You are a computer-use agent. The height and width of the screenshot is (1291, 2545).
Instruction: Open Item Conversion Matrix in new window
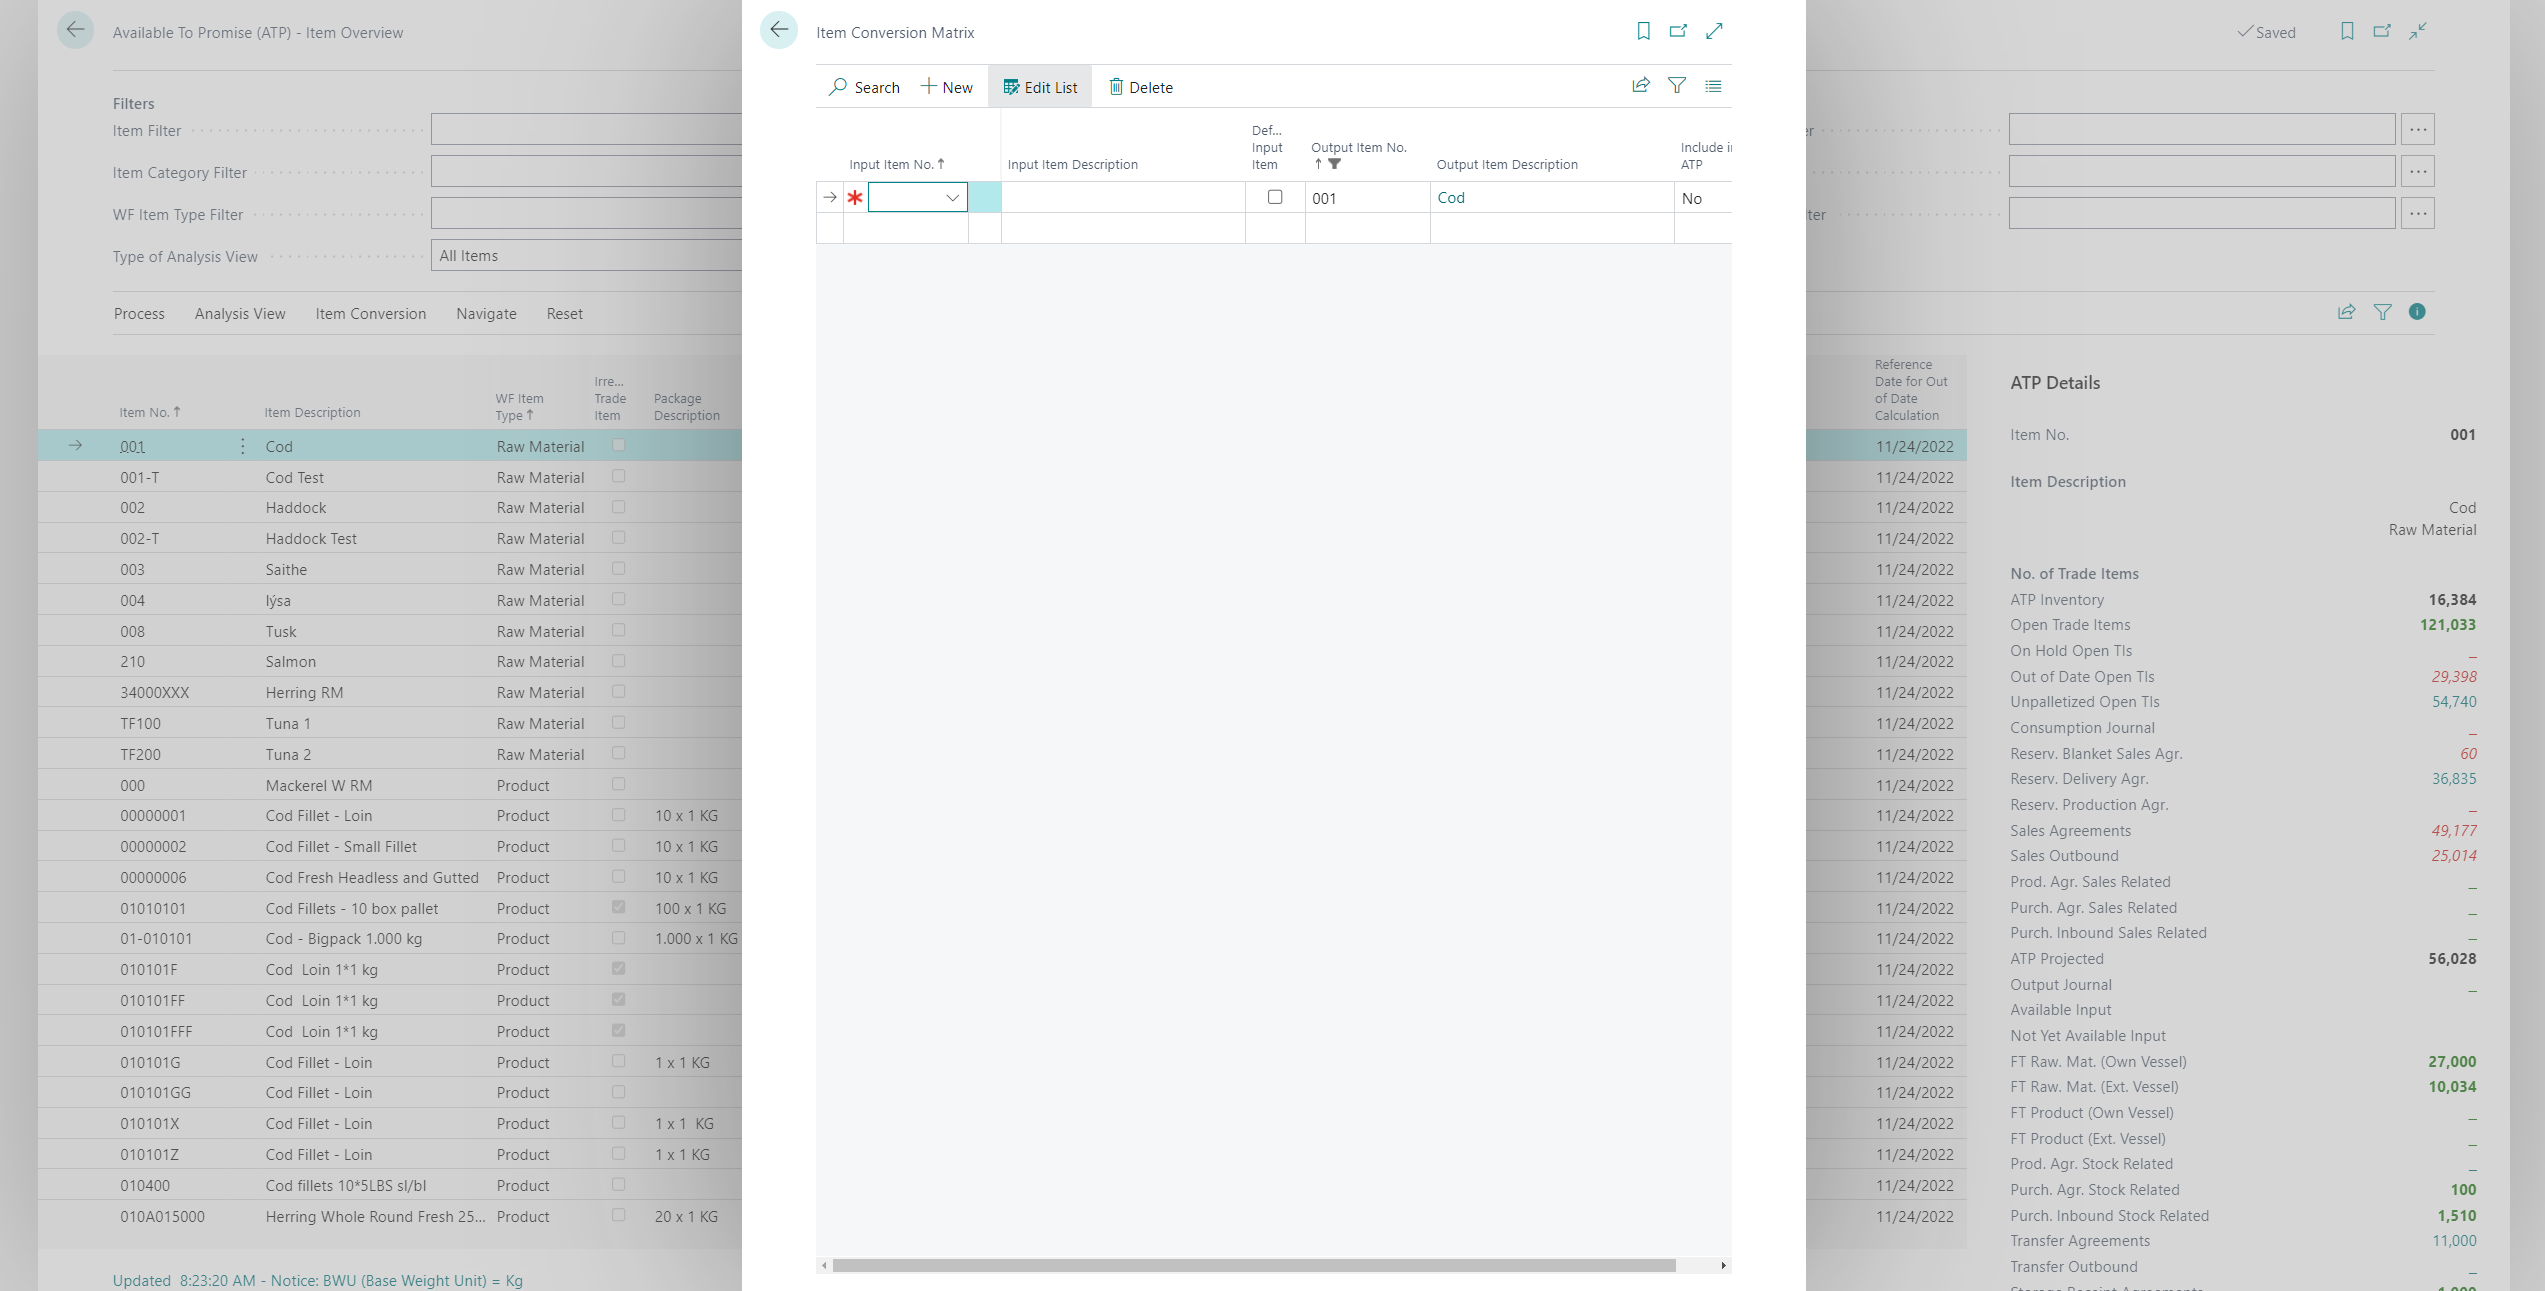coord(1678,31)
